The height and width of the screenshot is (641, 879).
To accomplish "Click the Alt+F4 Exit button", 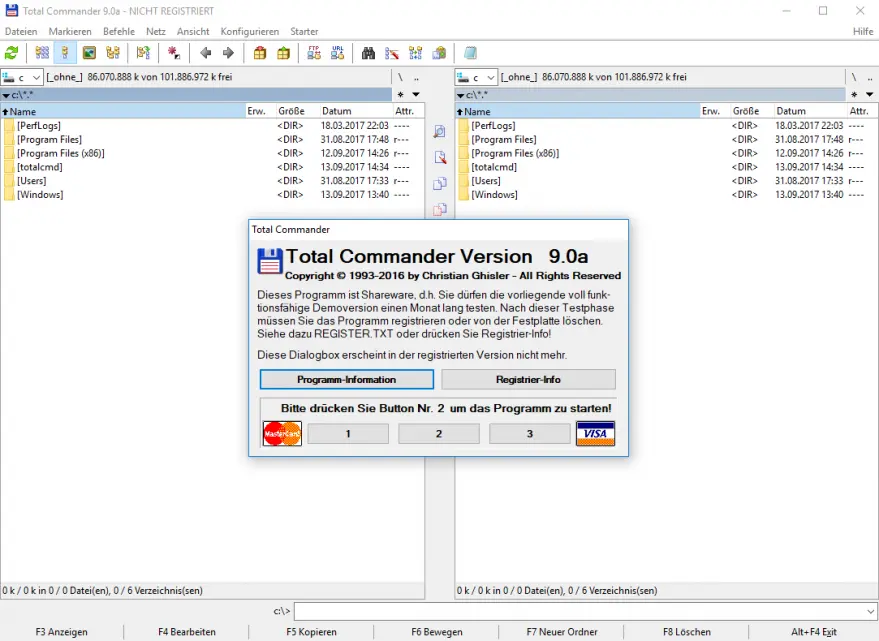I will tap(814, 632).
